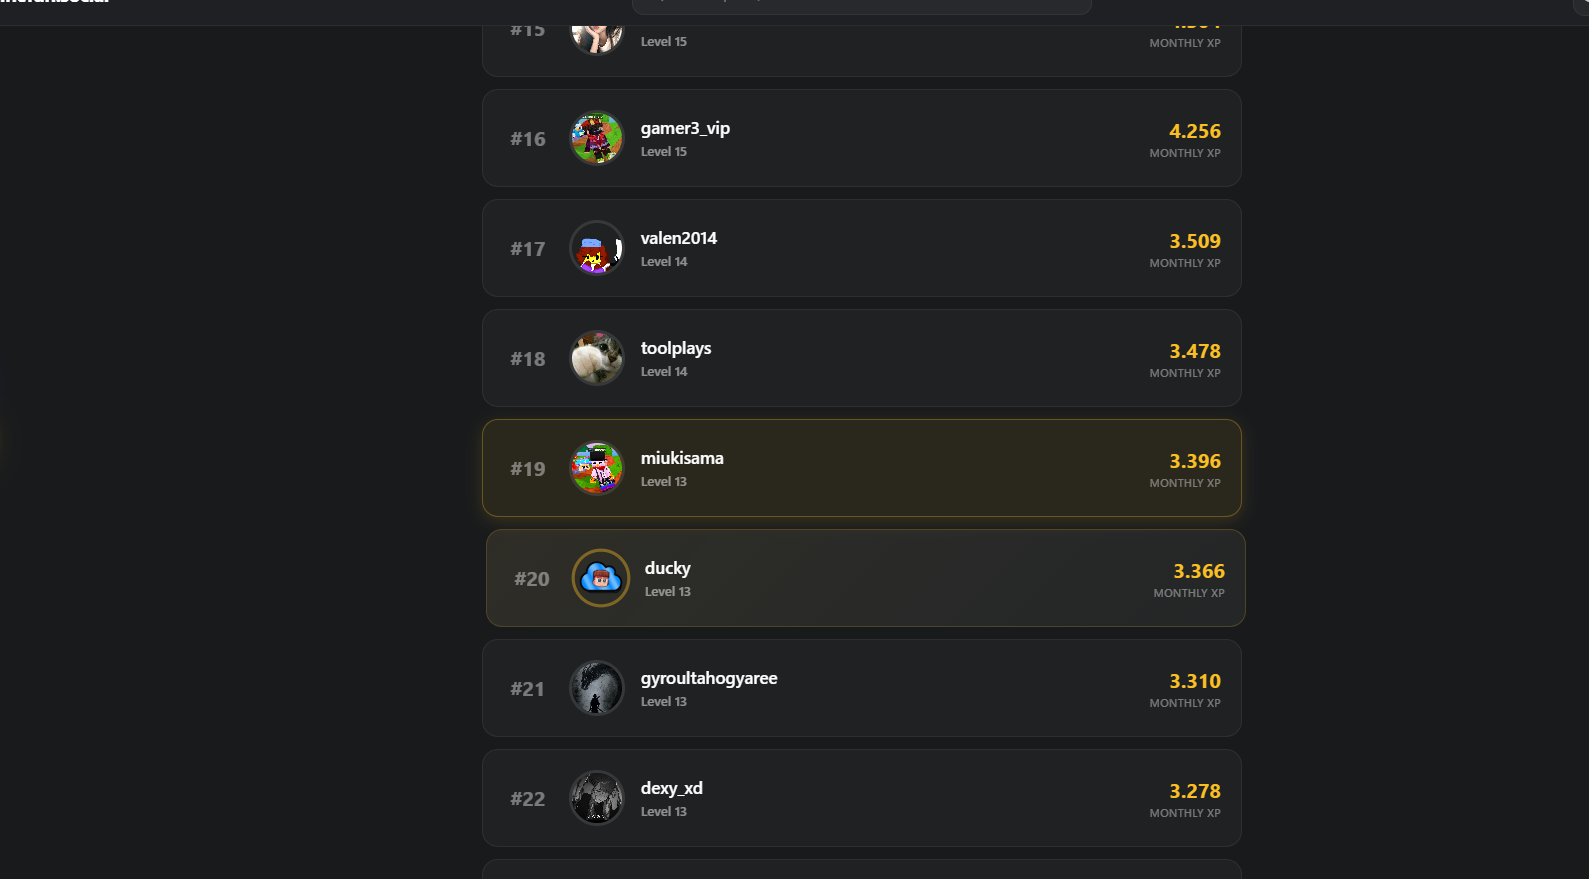1589x879 pixels.
Task: Open gyroultahogyaree's dark avatar
Action: (597, 688)
